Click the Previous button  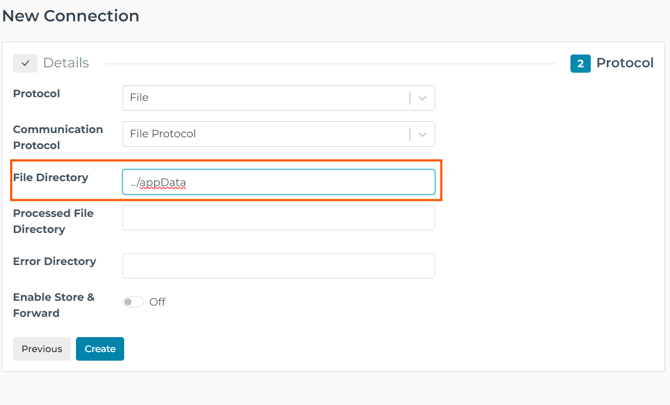[x=41, y=349]
